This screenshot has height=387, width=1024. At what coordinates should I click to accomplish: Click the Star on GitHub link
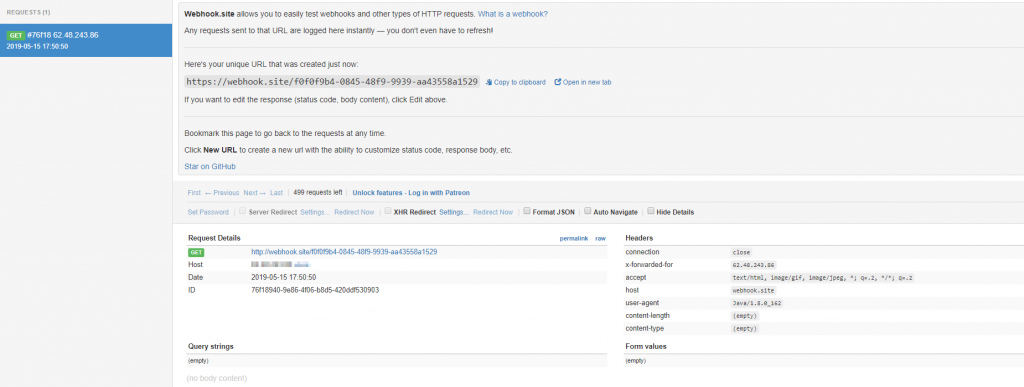[210, 166]
